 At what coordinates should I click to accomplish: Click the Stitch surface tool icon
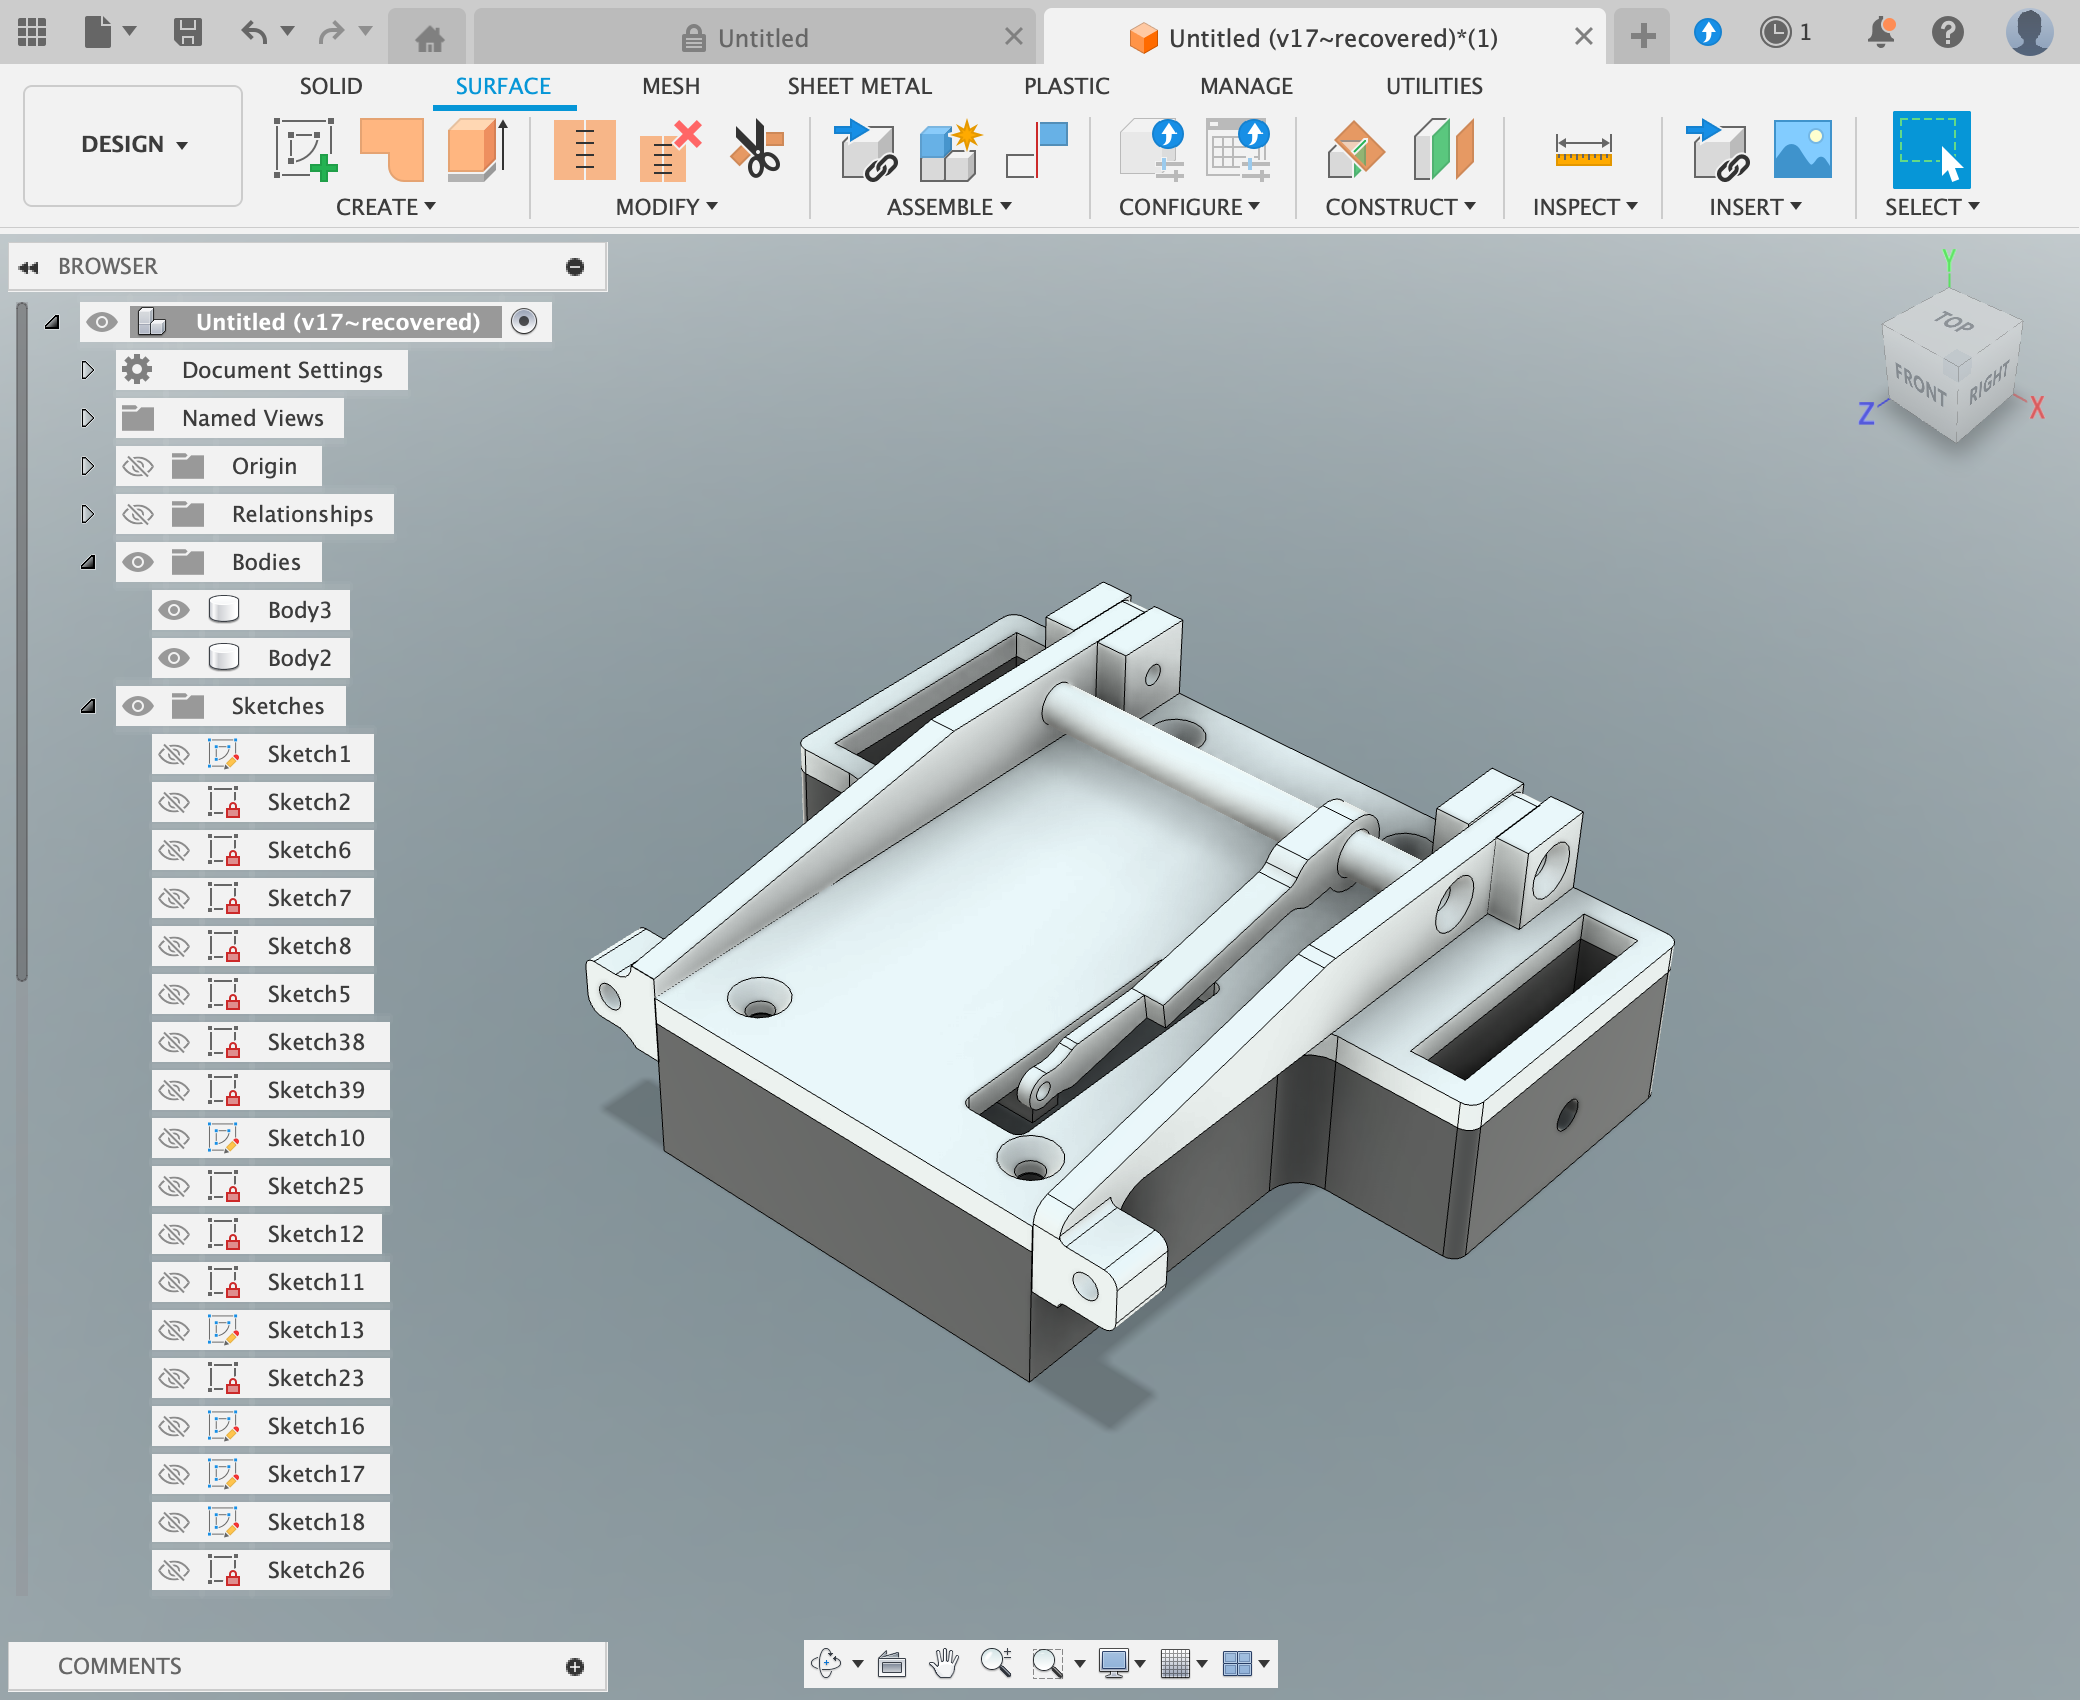tap(584, 150)
